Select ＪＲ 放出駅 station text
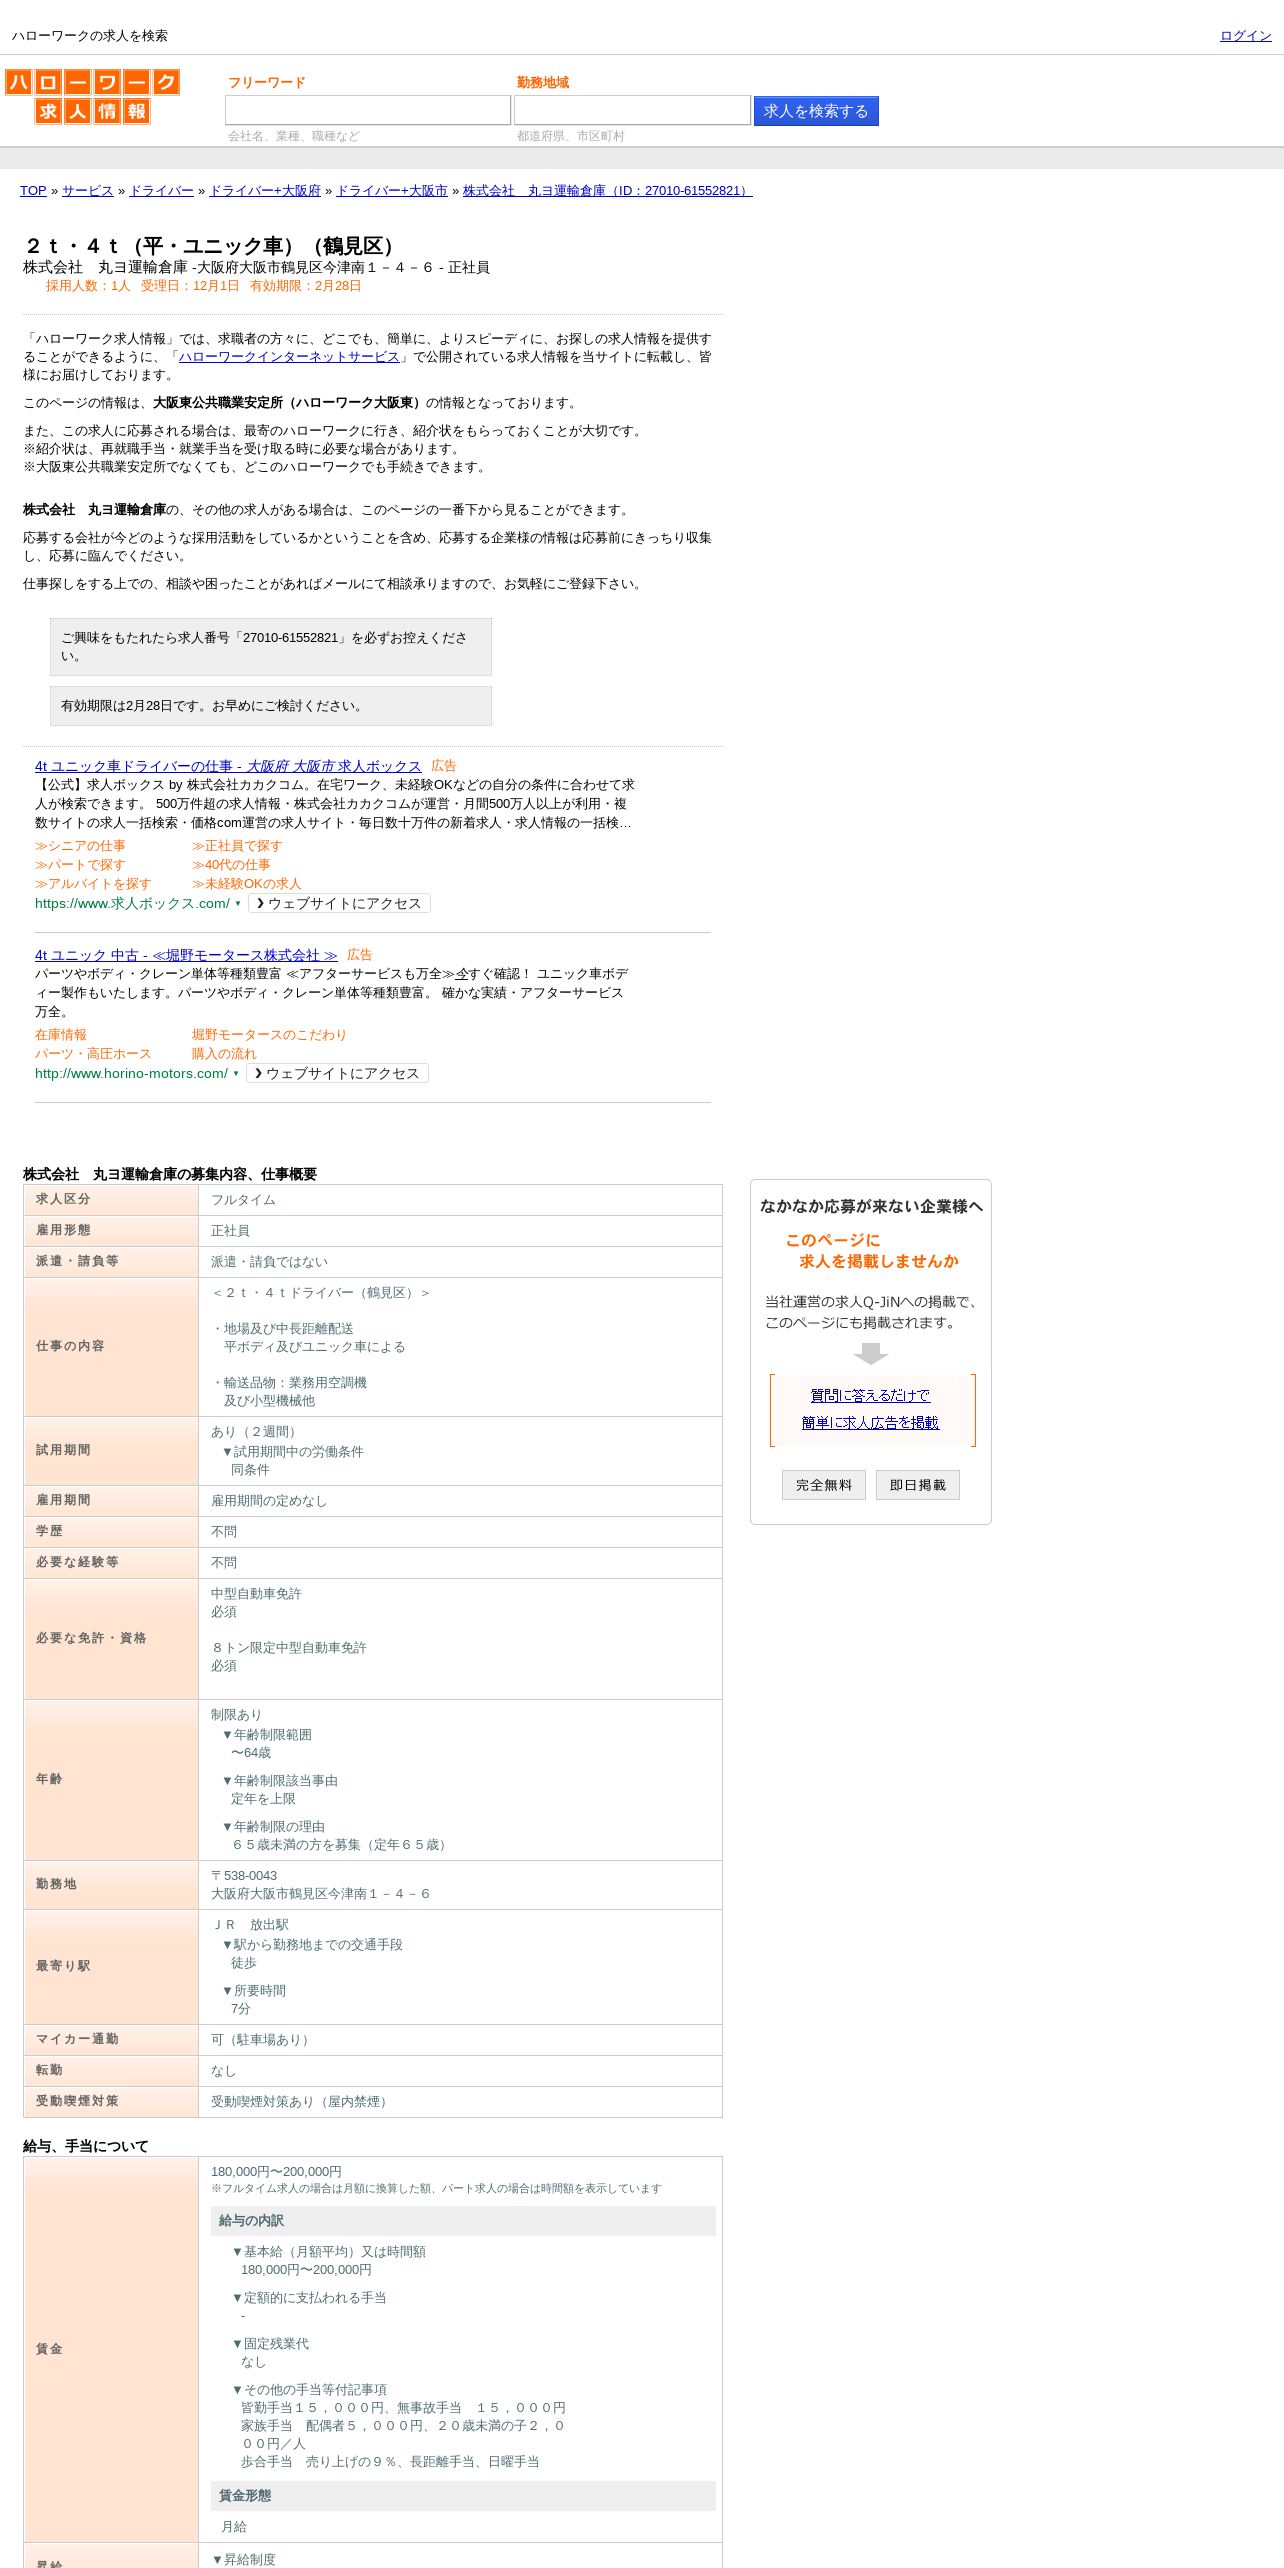This screenshot has width=1284, height=2568. pyautogui.click(x=250, y=1925)
